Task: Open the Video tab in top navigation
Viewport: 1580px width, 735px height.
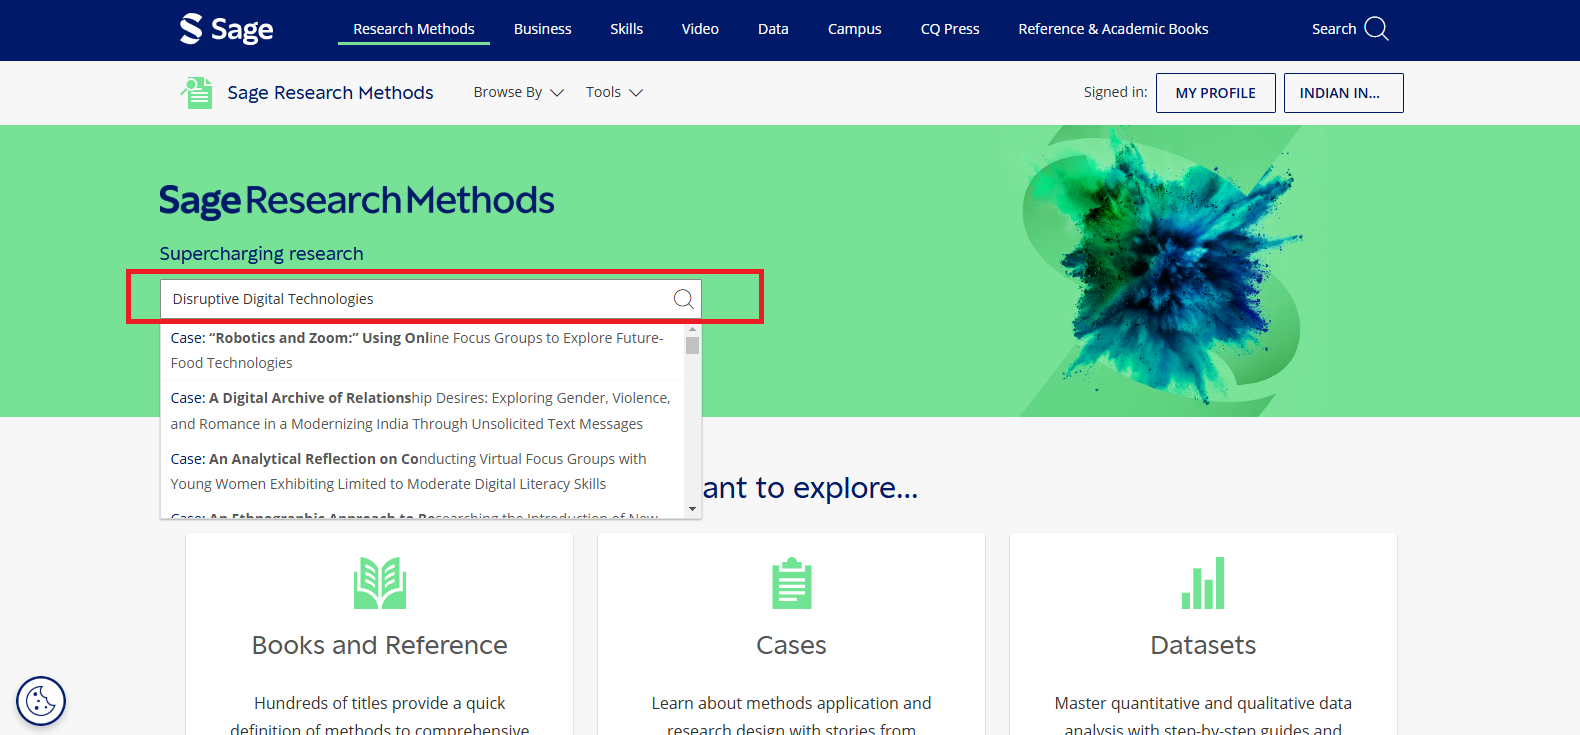Action: click(x=700, y=29)
